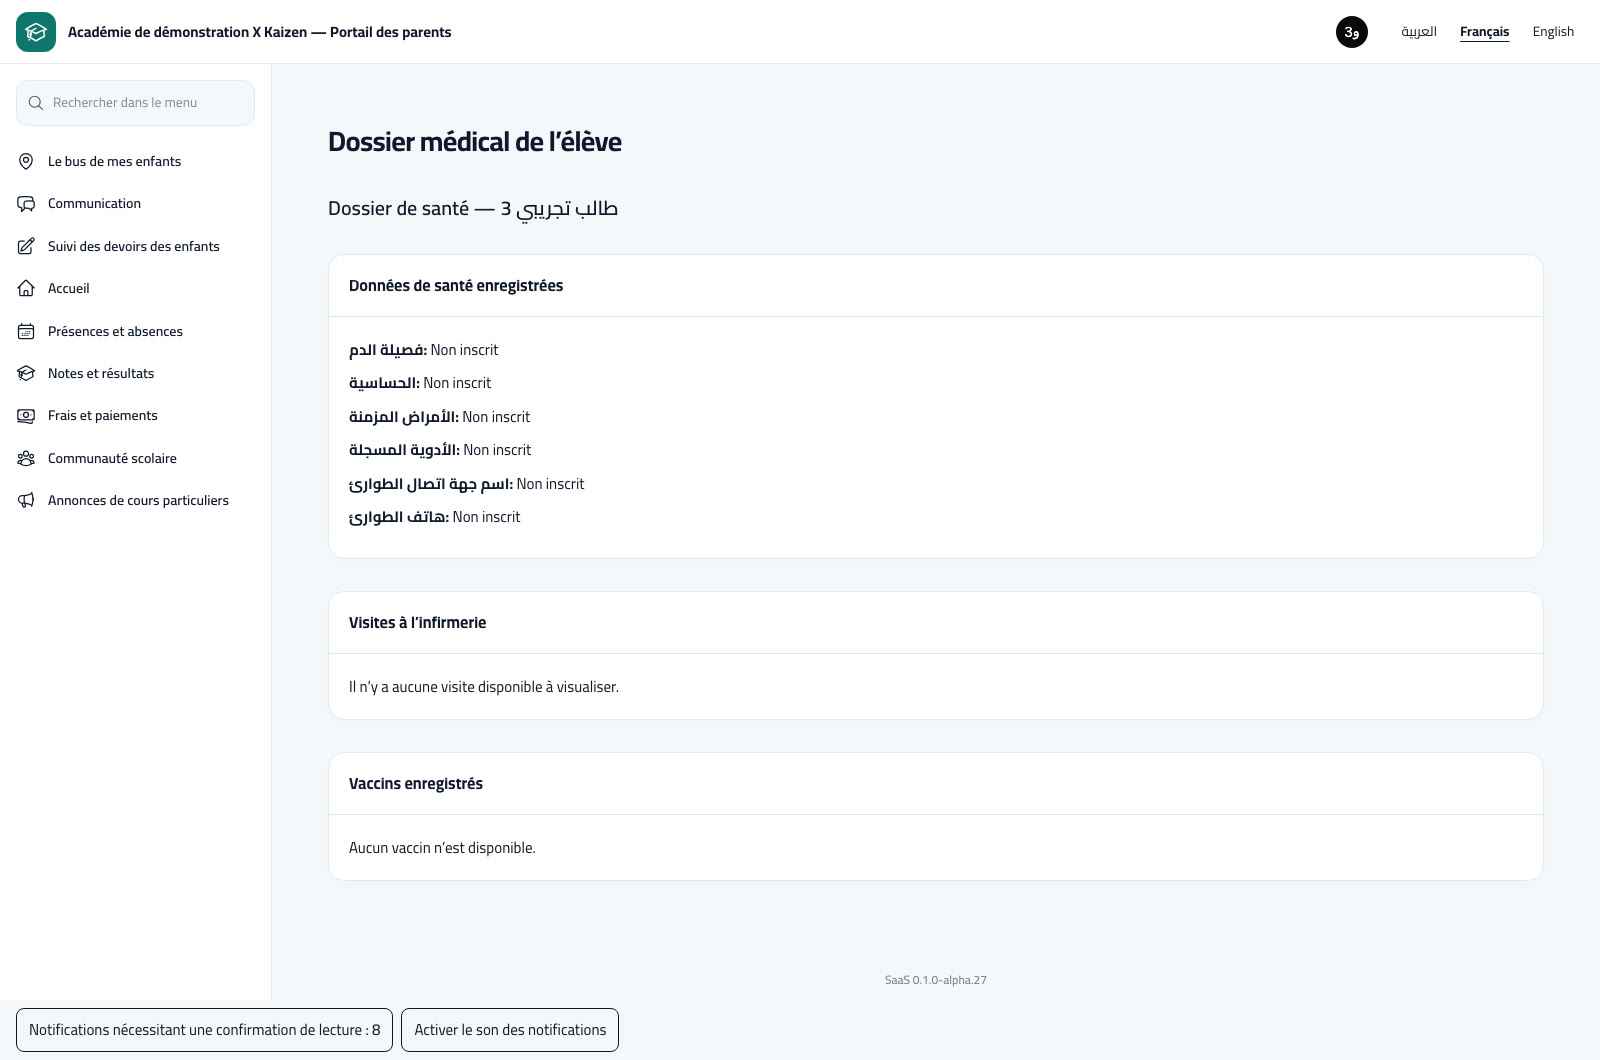Click the chat bubbles Communication icon
1600x1060 pixels.
click(26, 203)
